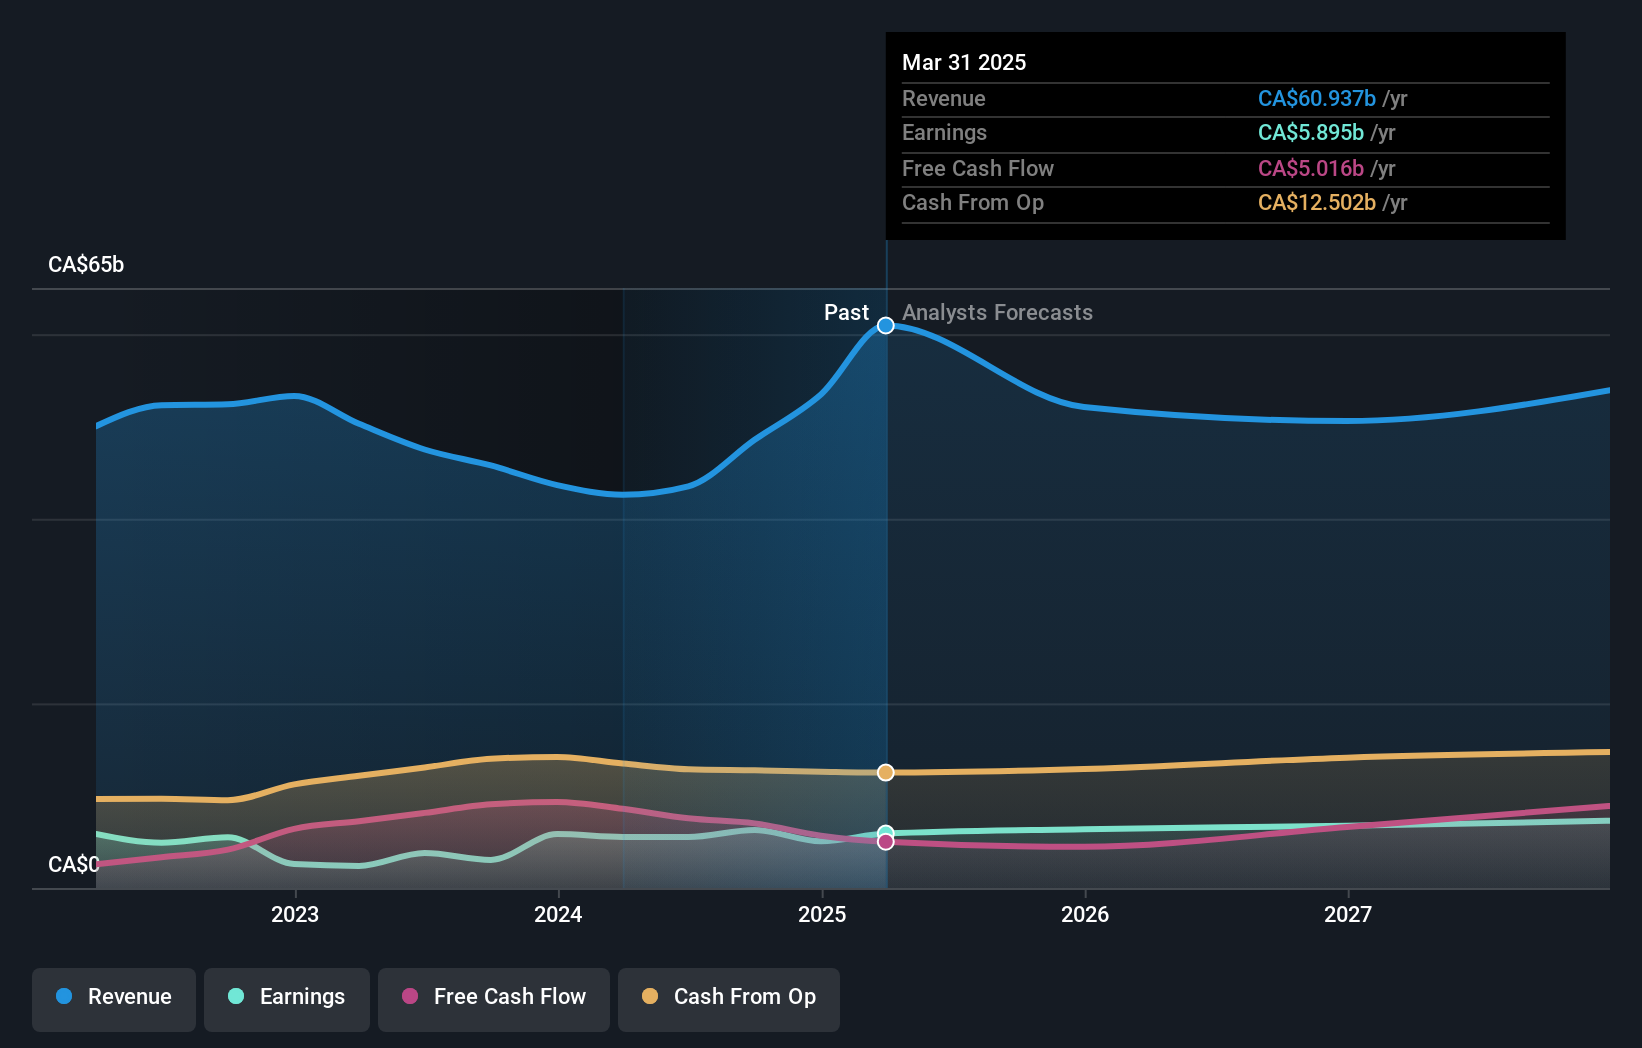Click the Past label on chart
This screenshot has width=1642, height=1048.
pyautogui.click(x=846, y=312)
